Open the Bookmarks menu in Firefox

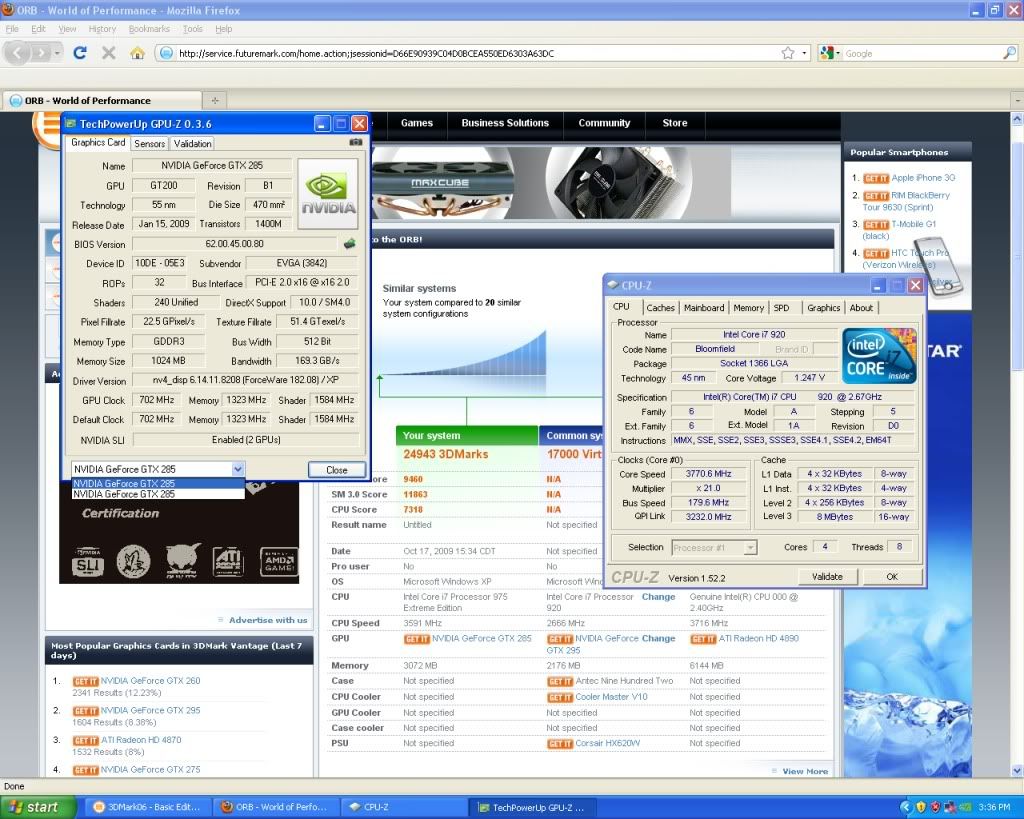[149, 29]
